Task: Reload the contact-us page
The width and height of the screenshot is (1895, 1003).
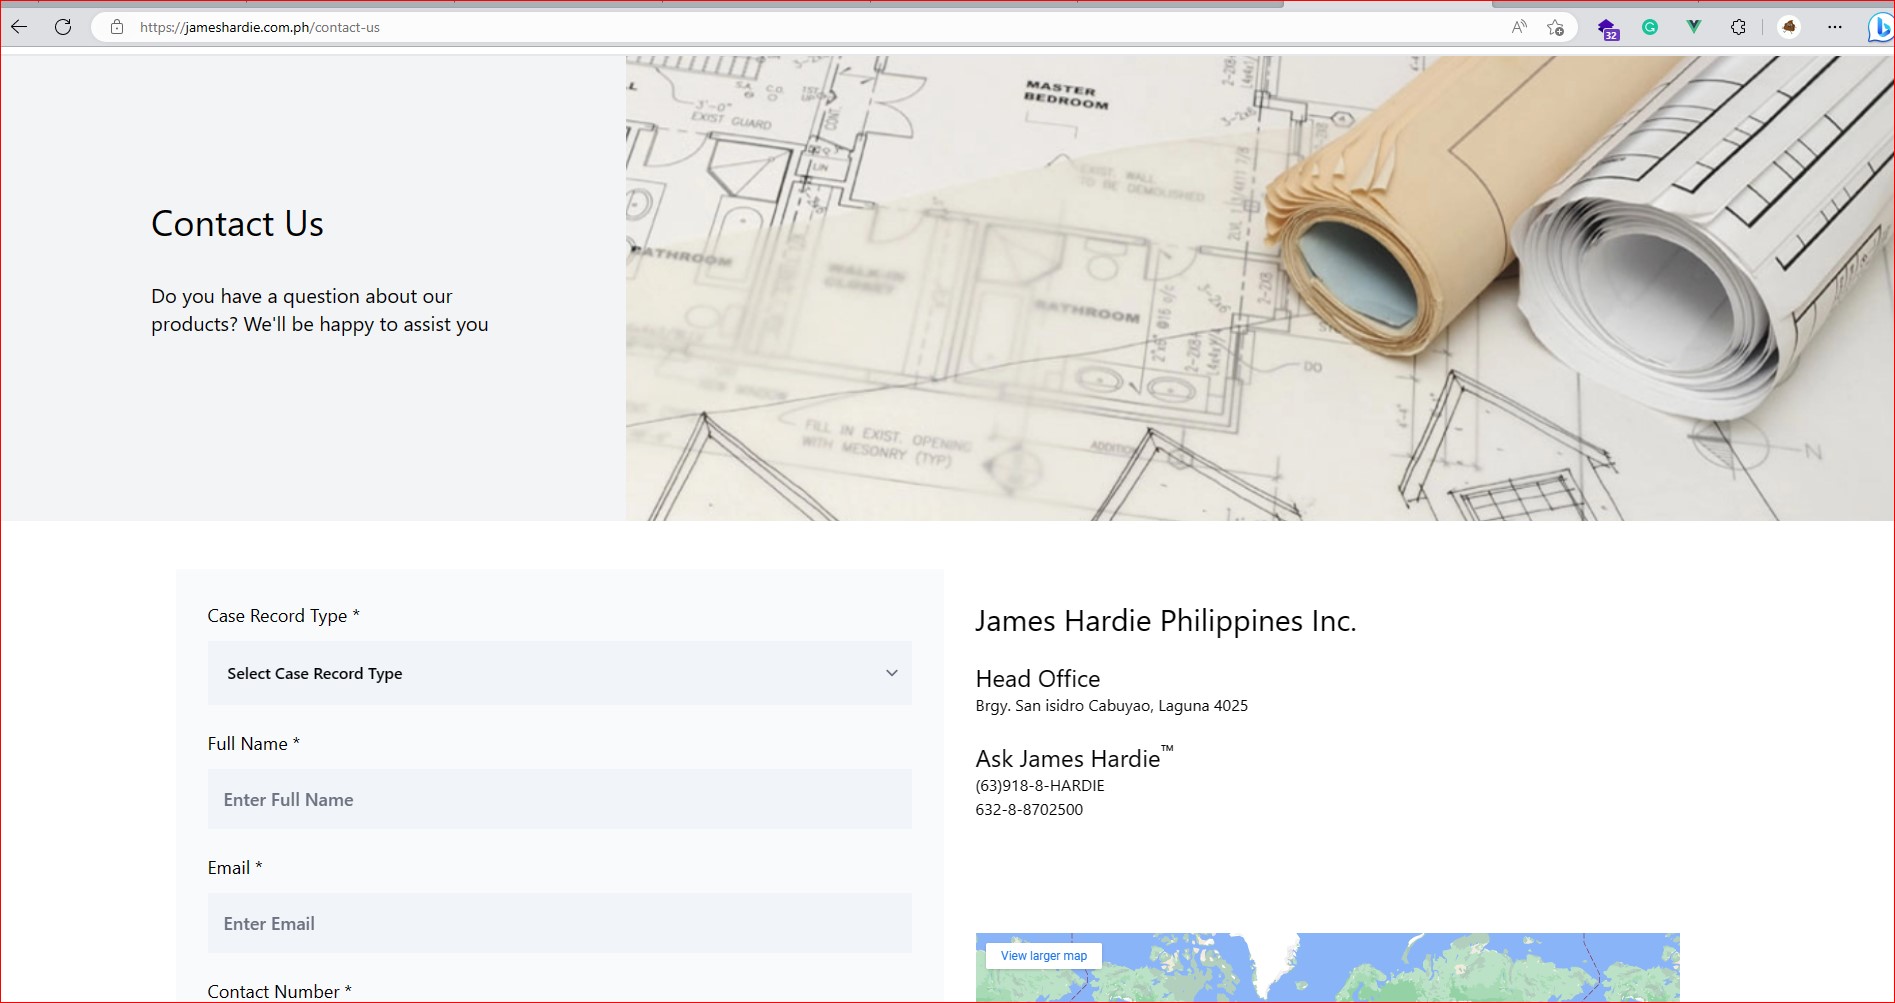Action: pyautogui.click(x=63, y=27)
